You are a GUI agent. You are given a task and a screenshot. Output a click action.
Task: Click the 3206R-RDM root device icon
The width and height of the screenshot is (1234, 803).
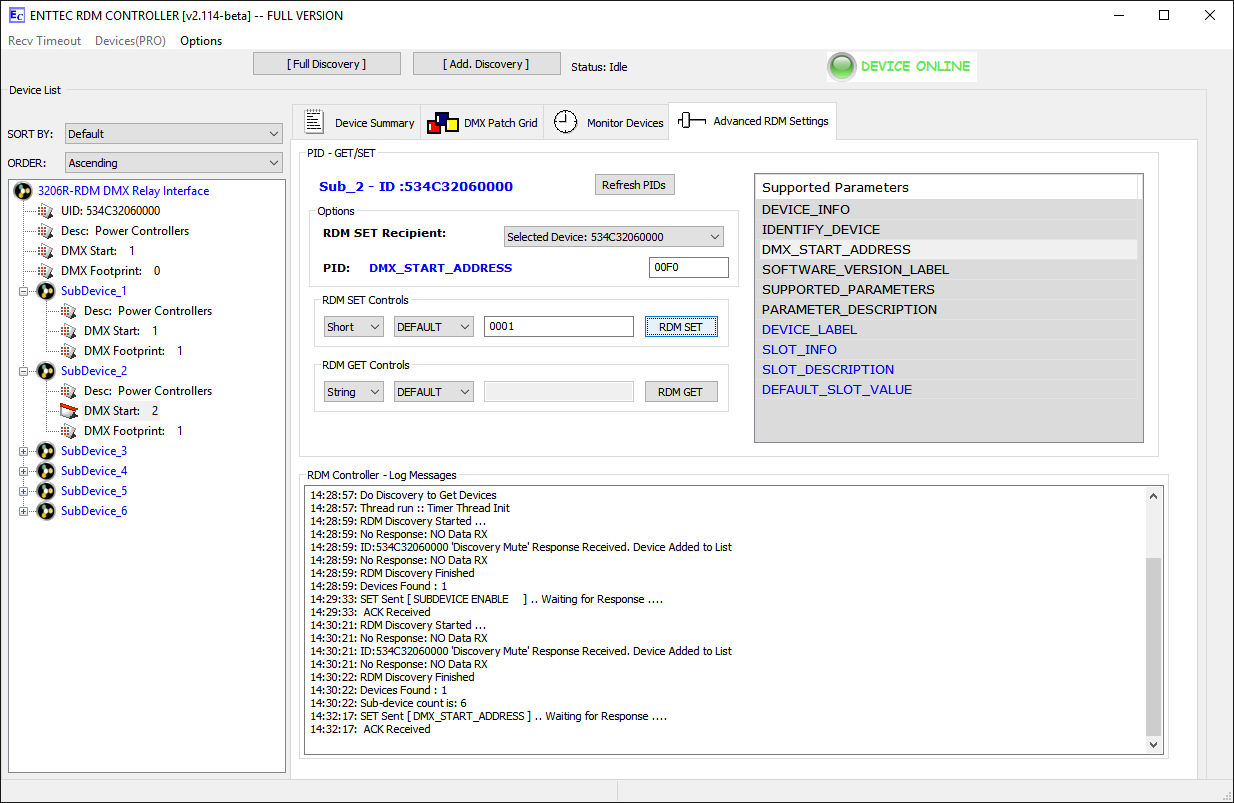pos(23,191)
